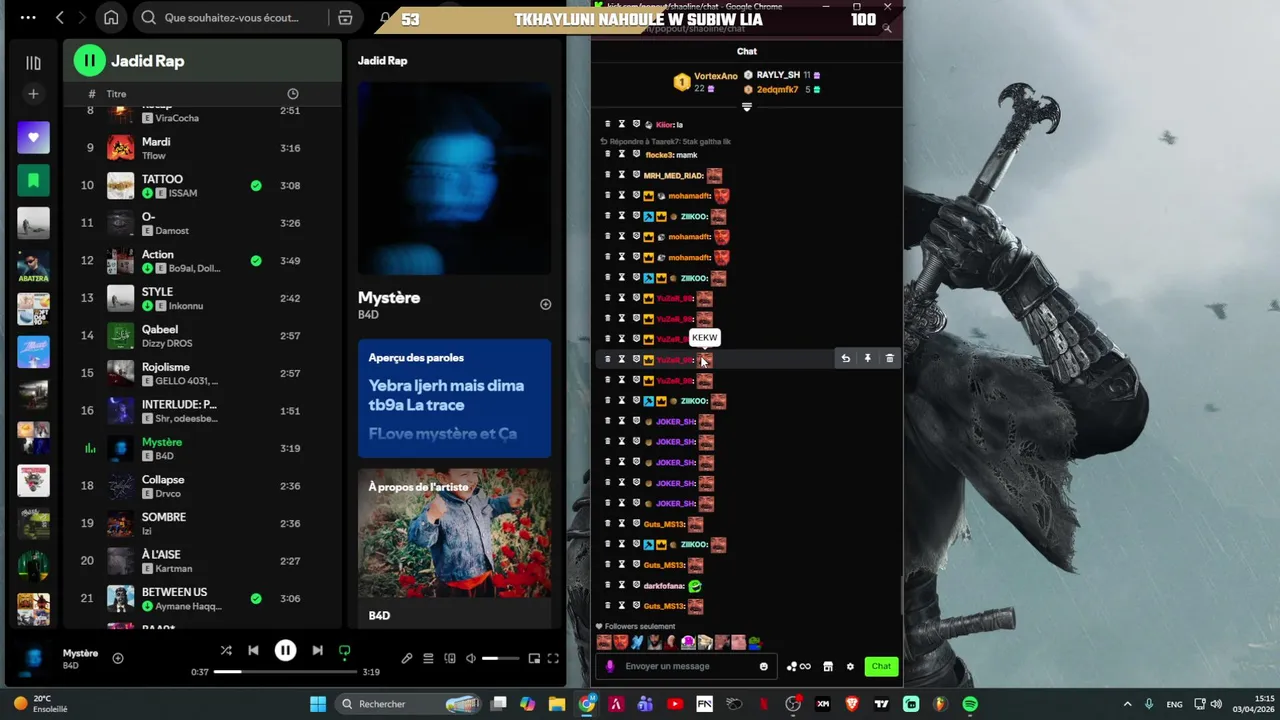Viewport: 1280px width, 720px height.
Task: Switch Spotify to full screen view
Action: pos(553,658)
